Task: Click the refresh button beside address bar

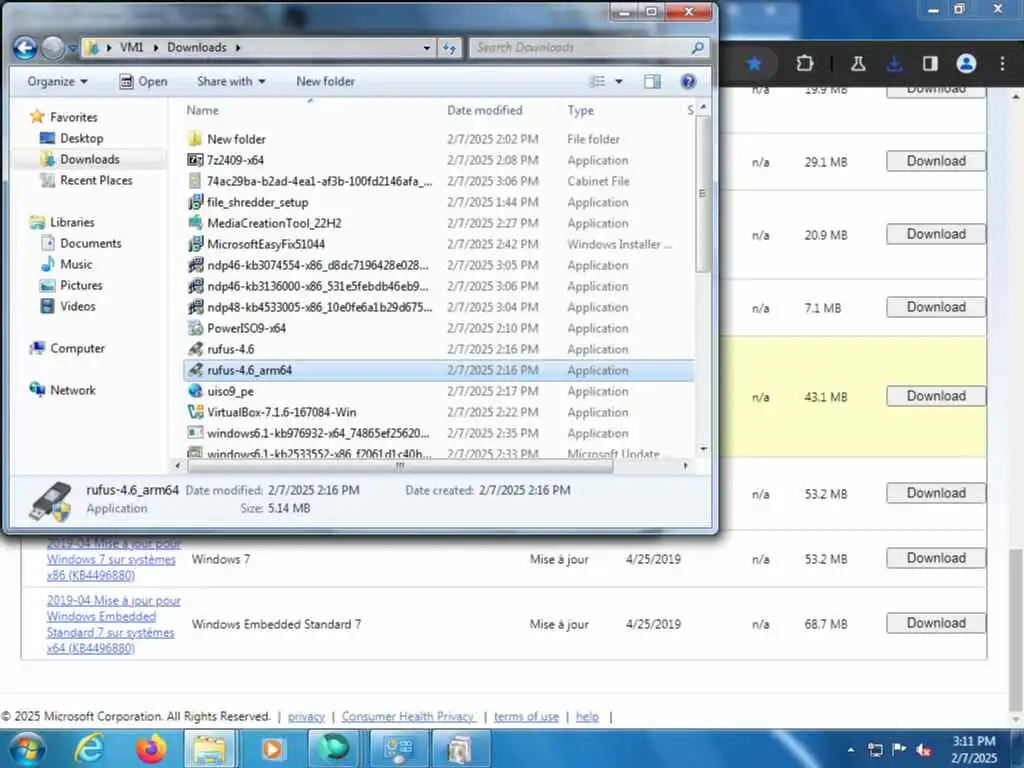Action: (x=449, y=48)
